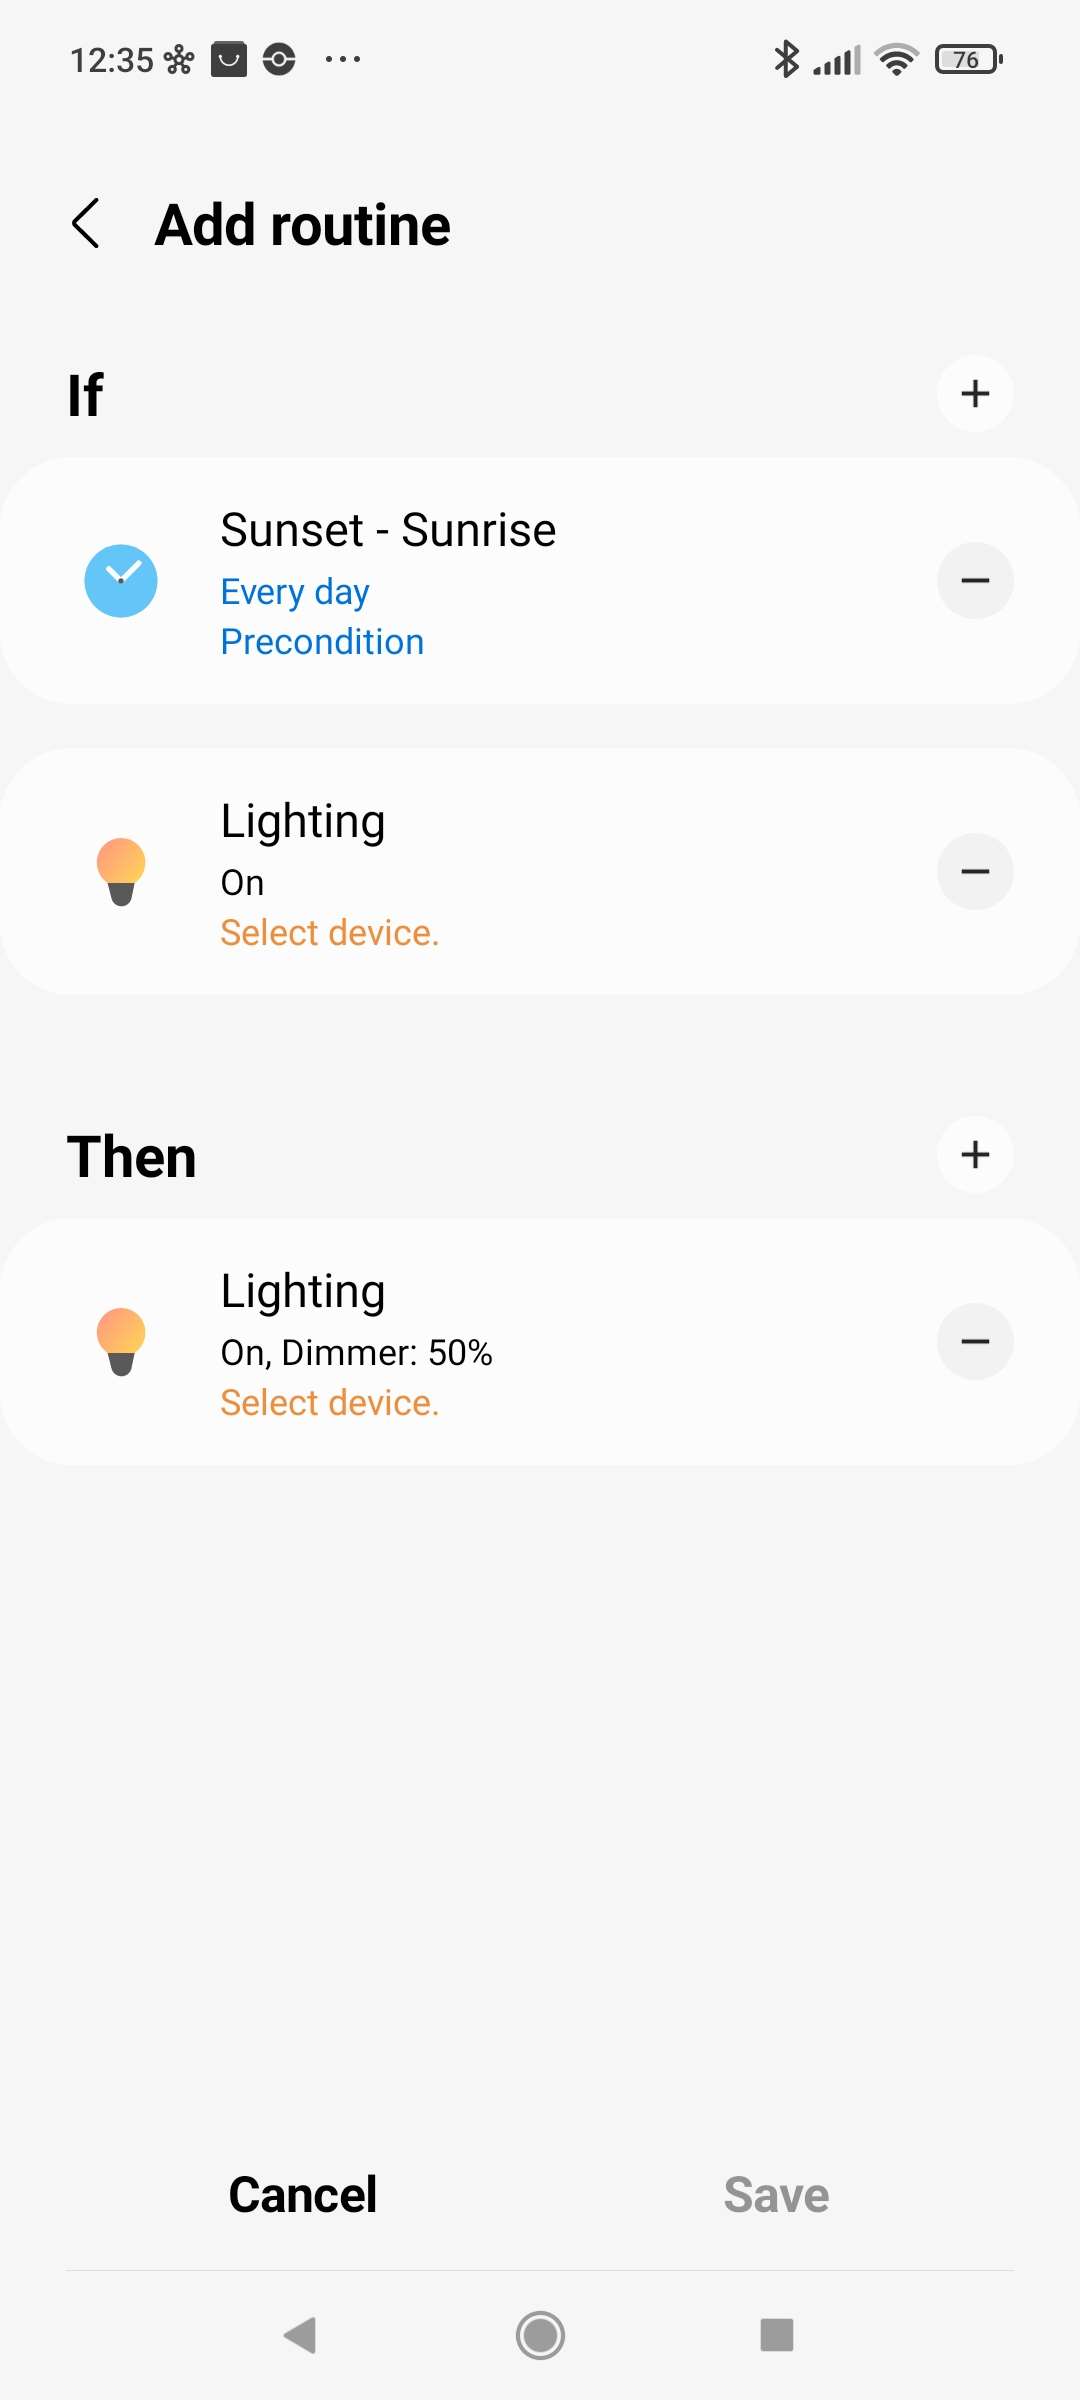Tap the light bulb icon in If section
This screenshot has height=2400, width=1080.
pos(121,872)
